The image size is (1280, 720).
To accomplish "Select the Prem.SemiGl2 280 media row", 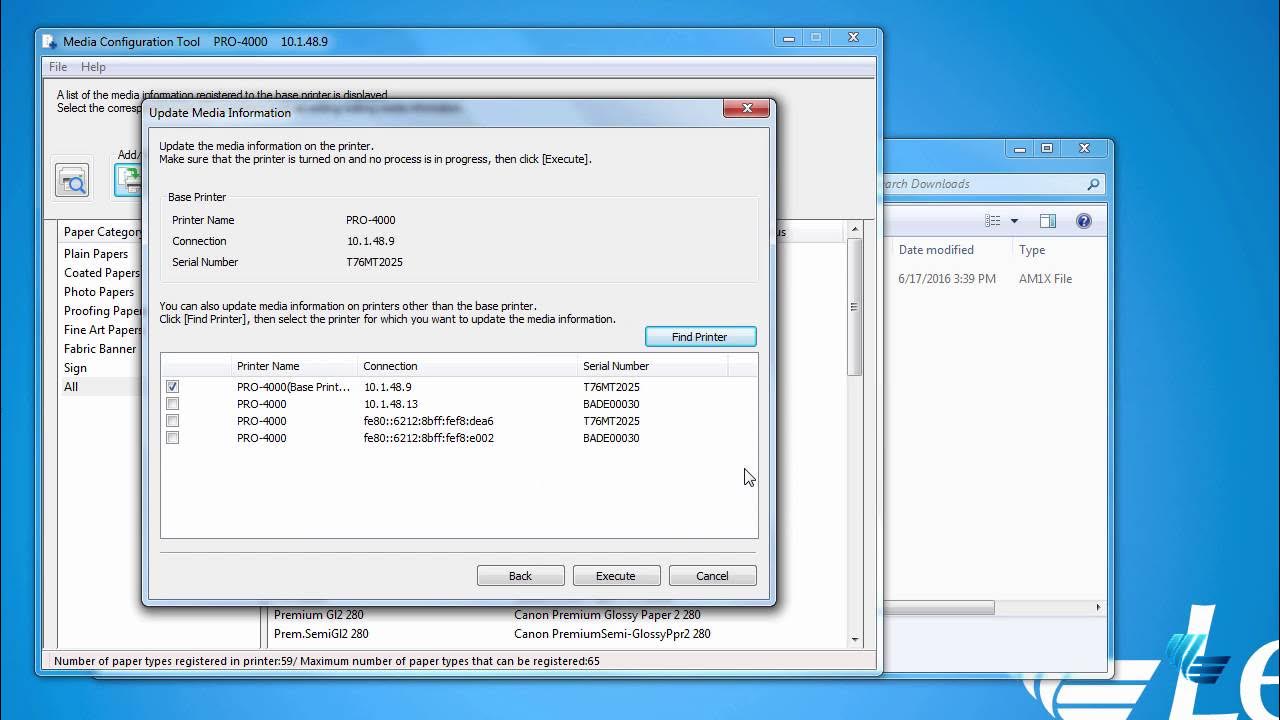I will click(x=321, y=634).
